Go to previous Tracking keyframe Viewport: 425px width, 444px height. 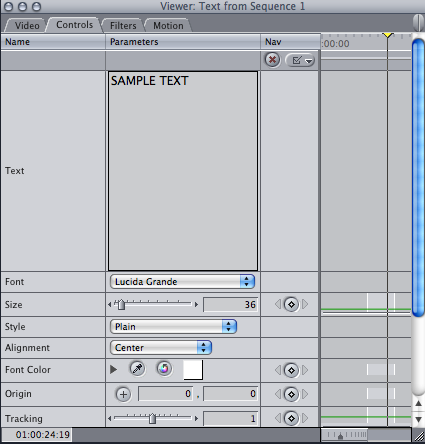278,418
